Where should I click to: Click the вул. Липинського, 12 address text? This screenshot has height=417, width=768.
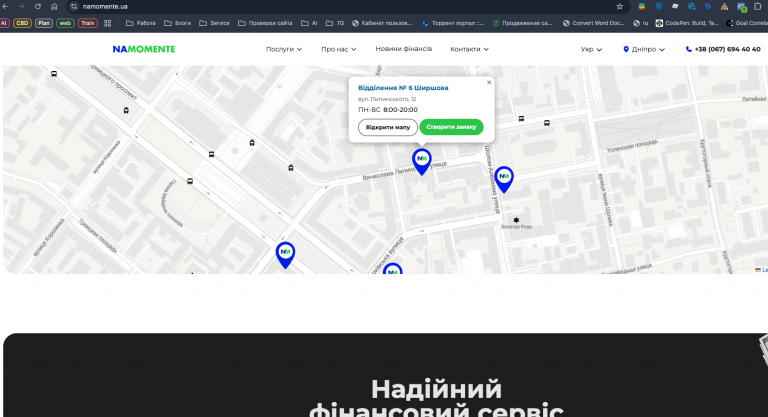(x=387, y=99)
